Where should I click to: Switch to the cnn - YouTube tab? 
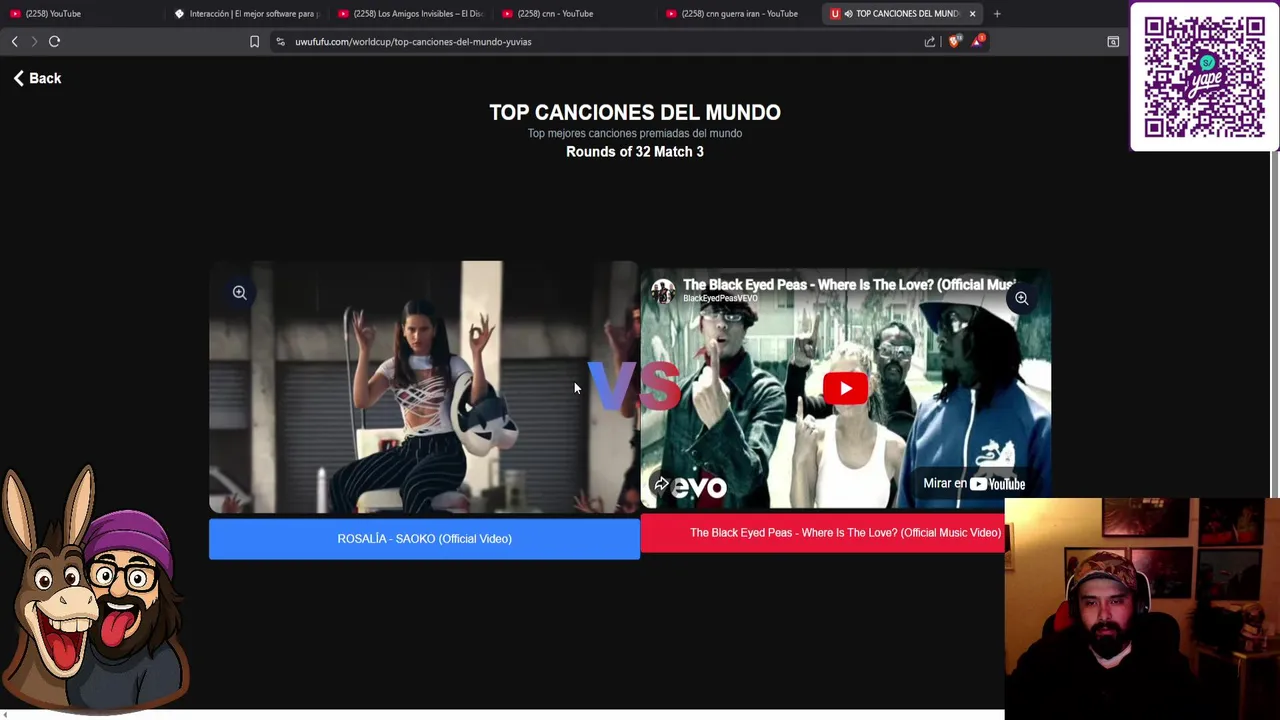pyautogui.click(x=574, y=14)
